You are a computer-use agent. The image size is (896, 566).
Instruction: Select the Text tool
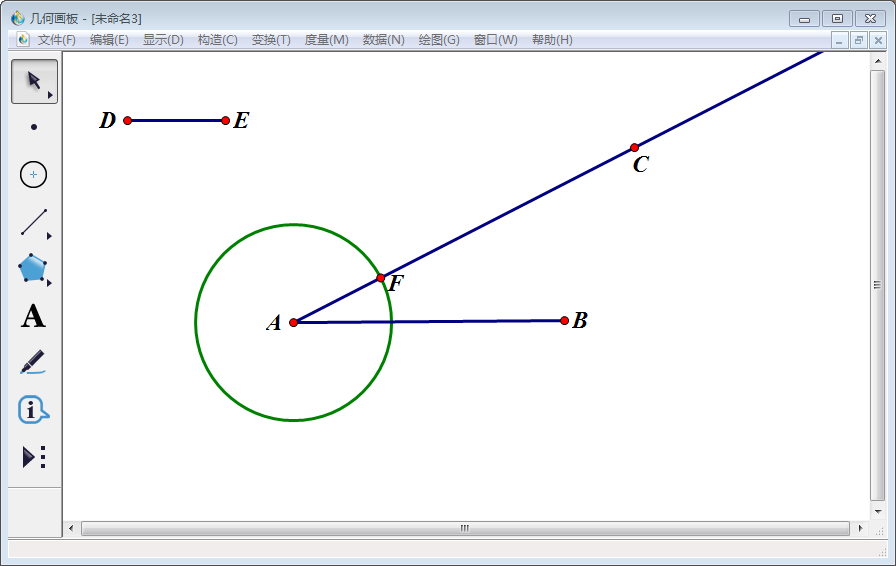(33, 316)
